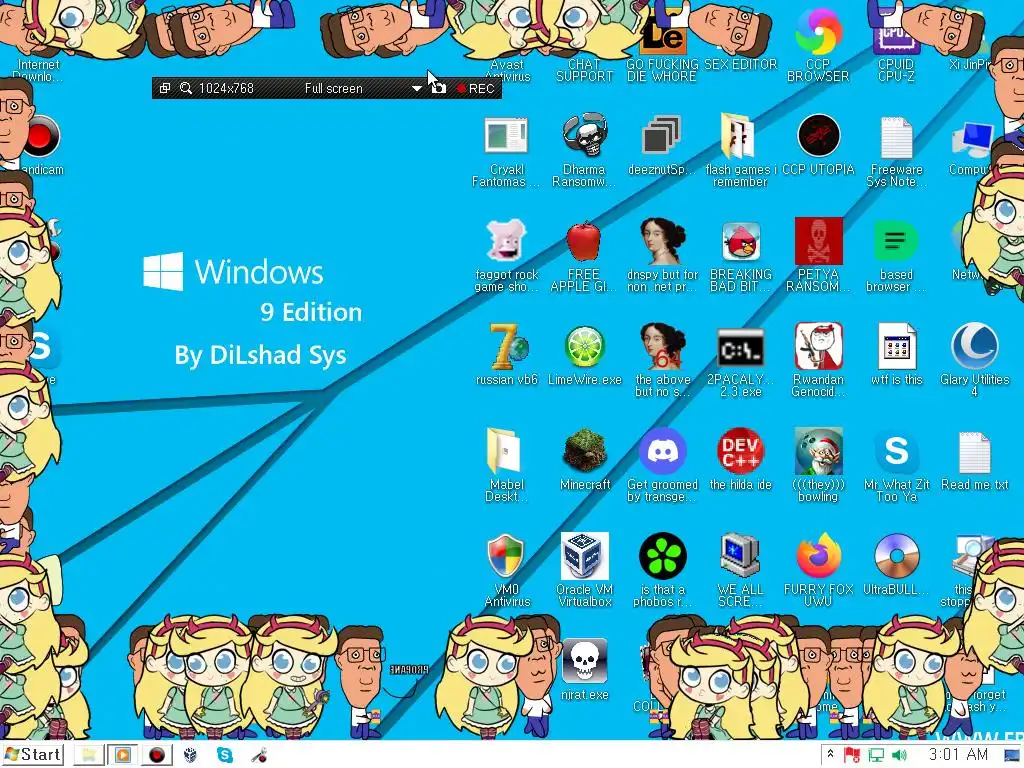
Task: Open the Mabel Deskt... folder icon
Action: [506, 465]
